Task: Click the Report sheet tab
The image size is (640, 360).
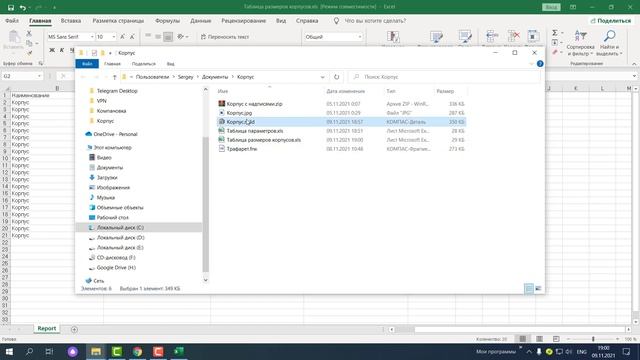Action: pos(47,329)
